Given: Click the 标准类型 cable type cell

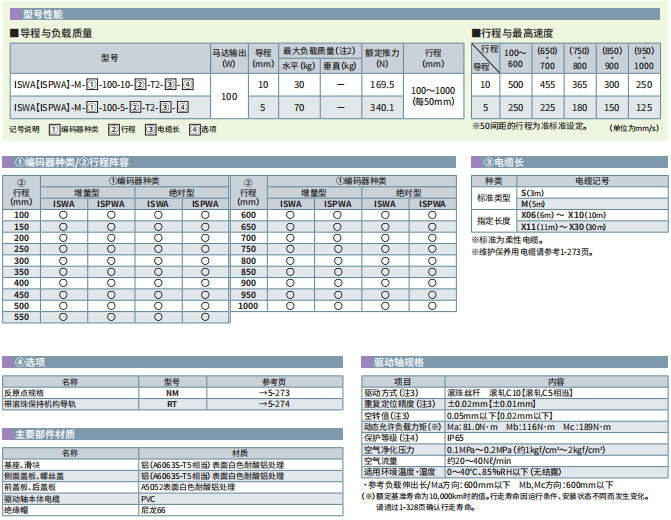Looking at the screenshot, I should point(494,198).
